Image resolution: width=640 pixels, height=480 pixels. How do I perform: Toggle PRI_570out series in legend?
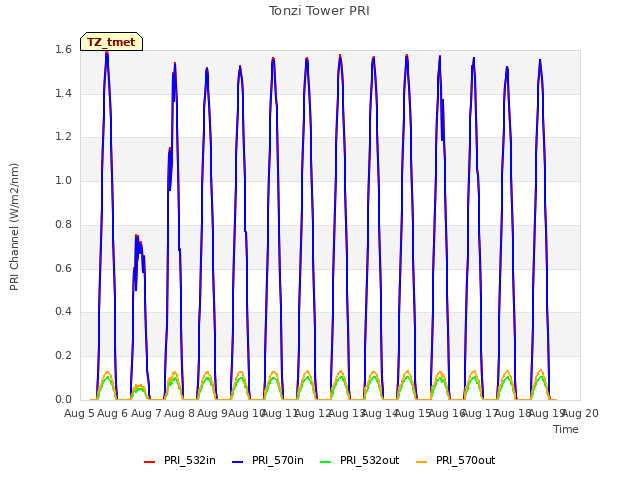pyautogui.click(x=456, y=460)
